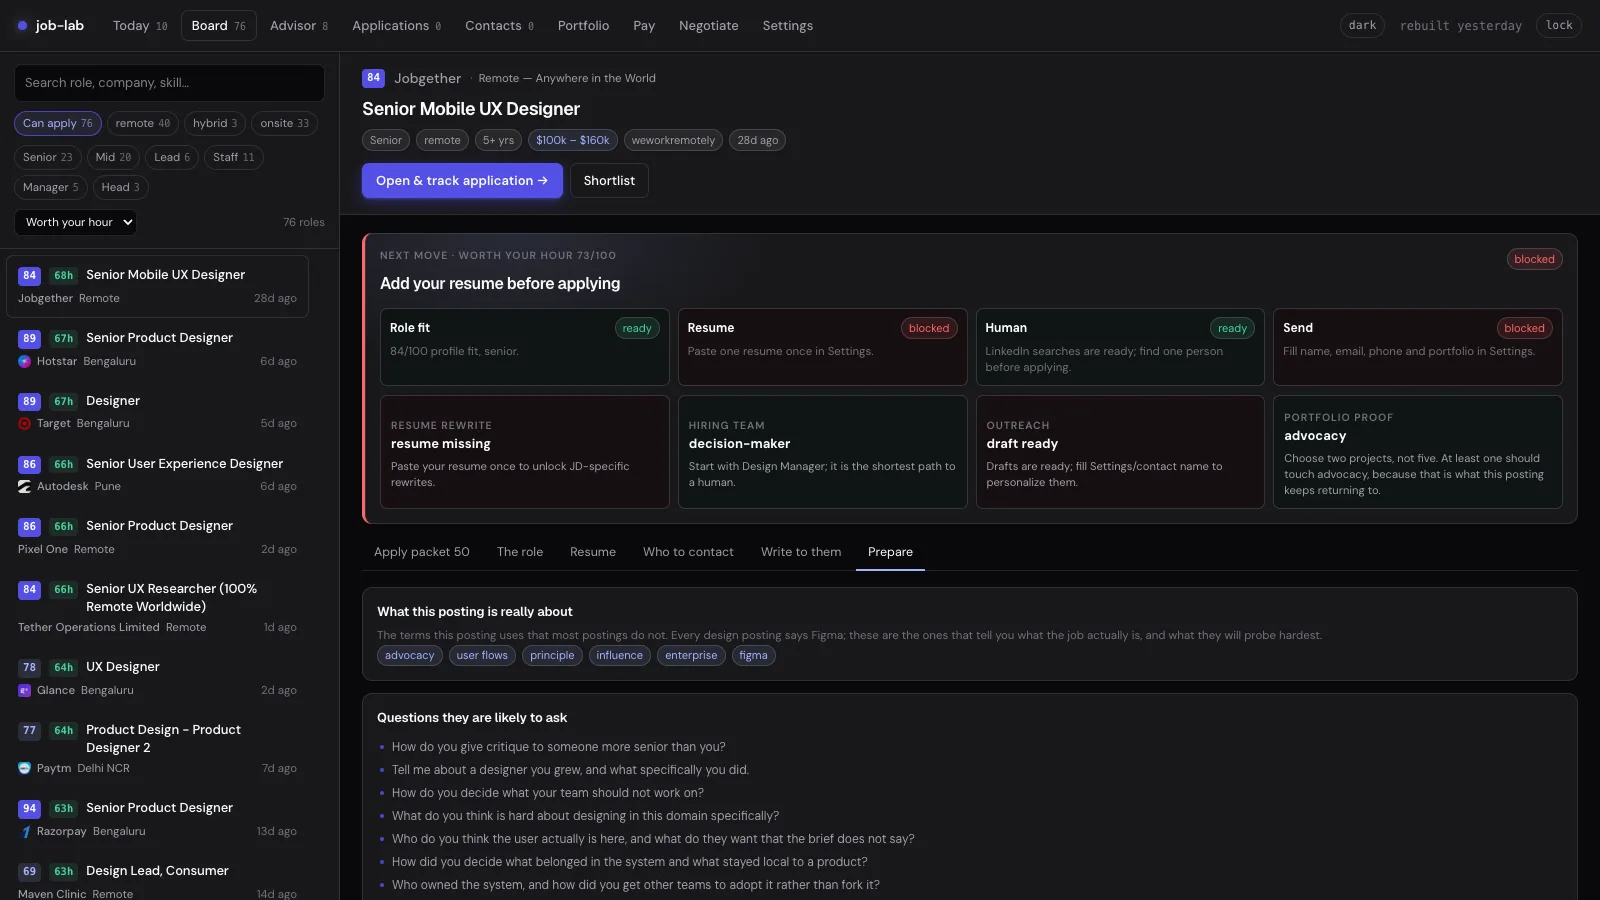Toggle the Manager 5 level filter

pyautogui.click(x=51, y=188)
